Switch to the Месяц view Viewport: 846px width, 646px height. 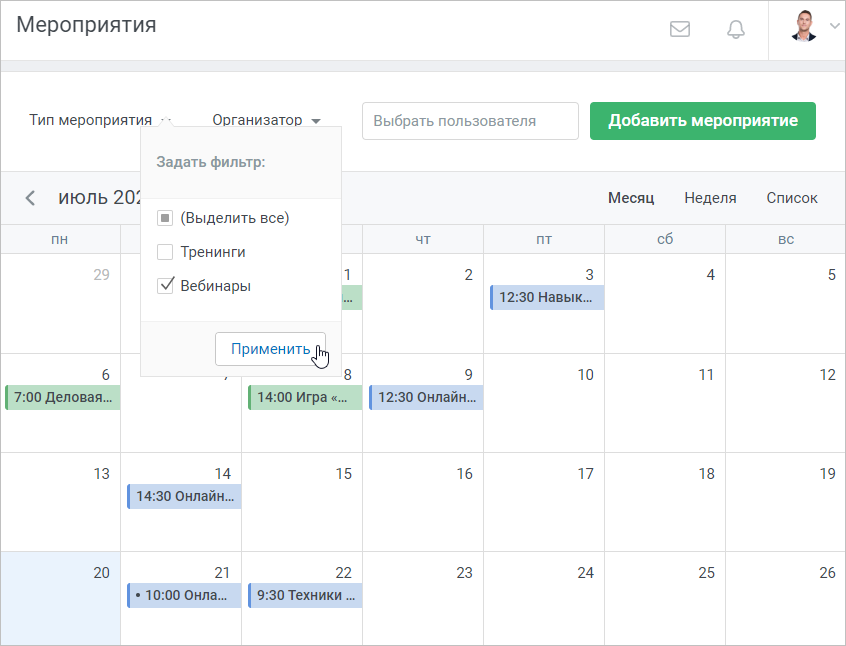click(631, 198)
